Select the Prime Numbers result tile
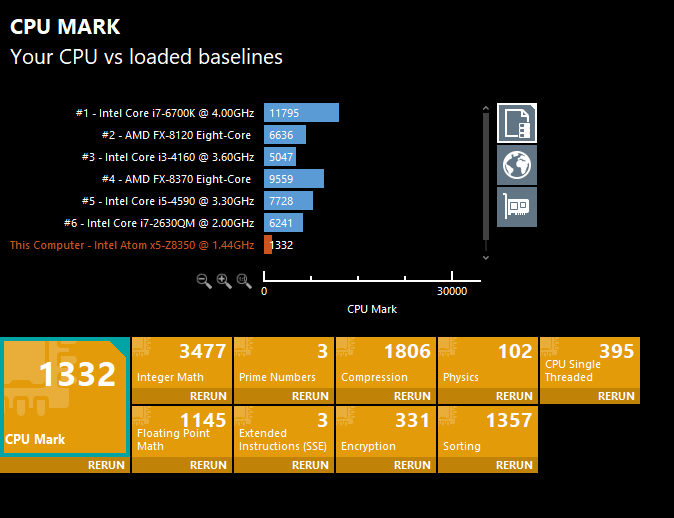Viewport: 674px width, 518px height. (x=284, y=363)
